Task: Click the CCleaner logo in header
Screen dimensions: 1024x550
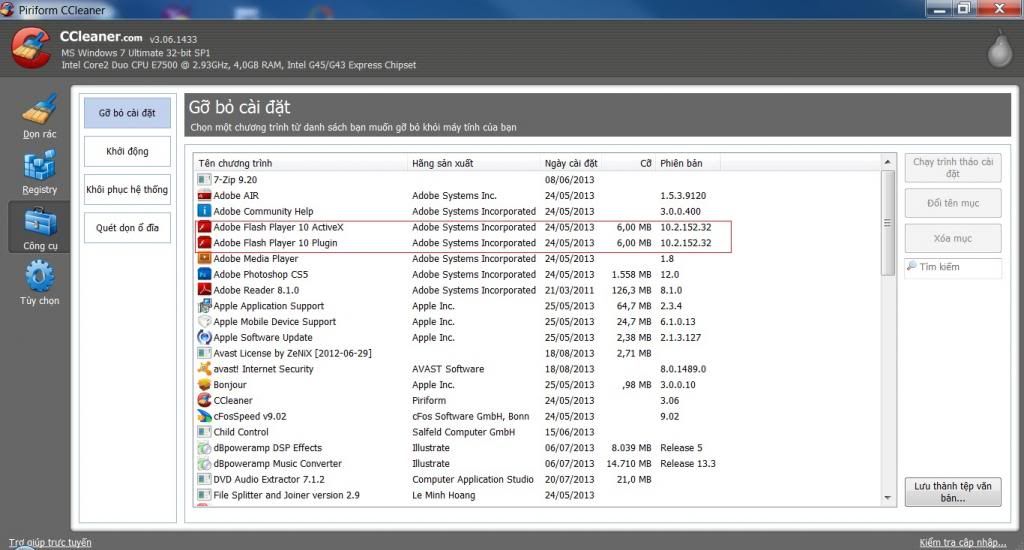Action: [30, 48]
